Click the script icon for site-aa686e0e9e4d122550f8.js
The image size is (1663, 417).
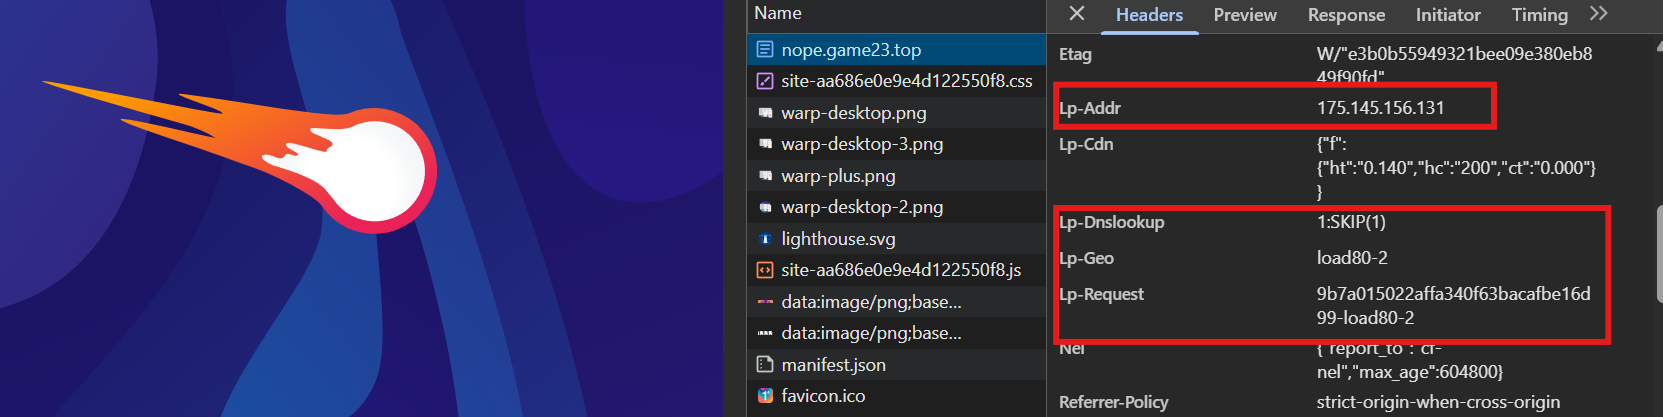pyautogui.click(x=765, y=270)
